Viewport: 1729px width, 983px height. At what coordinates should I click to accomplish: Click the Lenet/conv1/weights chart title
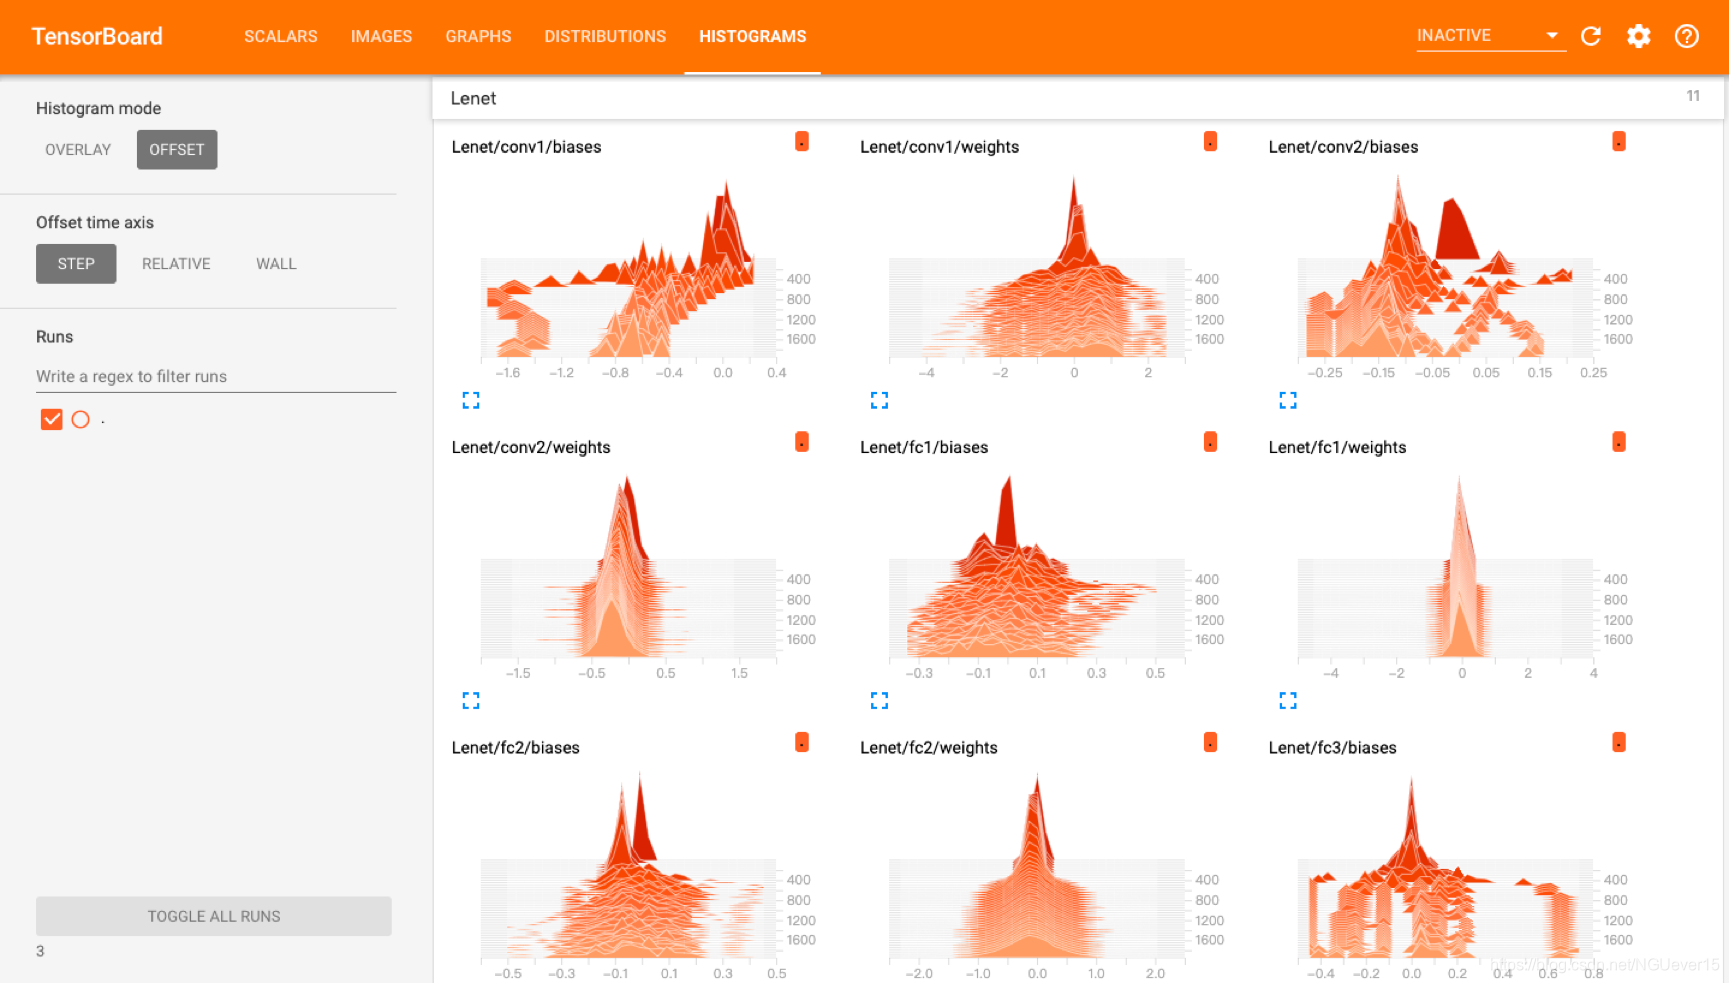click(x=939, y=147)
